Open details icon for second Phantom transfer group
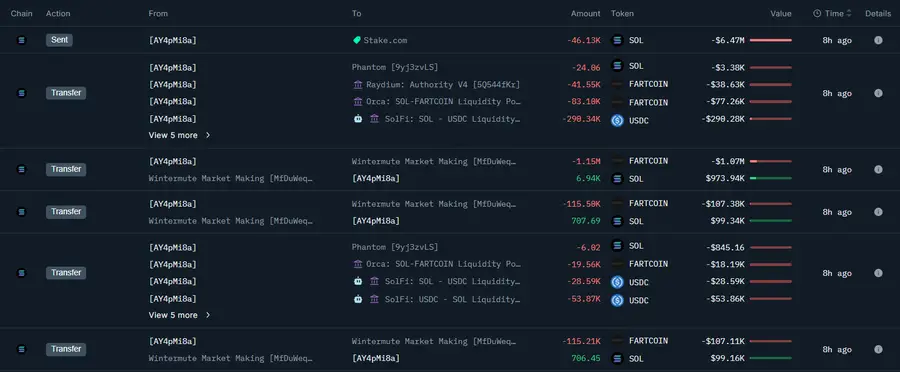This screenshot has height=372, width=900. [878, 273]
